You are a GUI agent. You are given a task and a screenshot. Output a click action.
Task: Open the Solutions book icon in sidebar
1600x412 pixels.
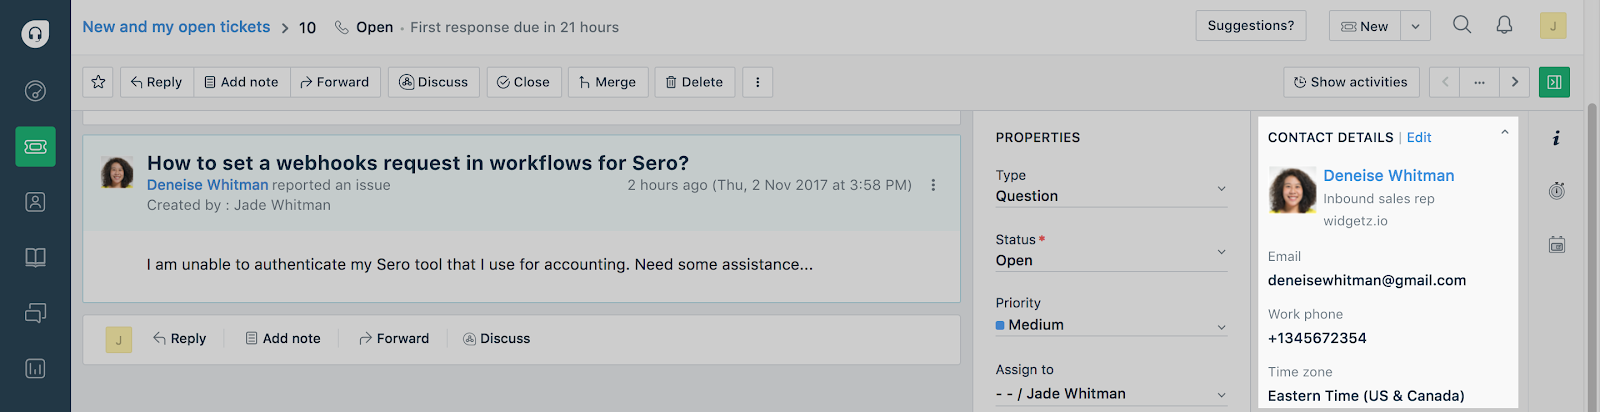[x=35, y=258]
